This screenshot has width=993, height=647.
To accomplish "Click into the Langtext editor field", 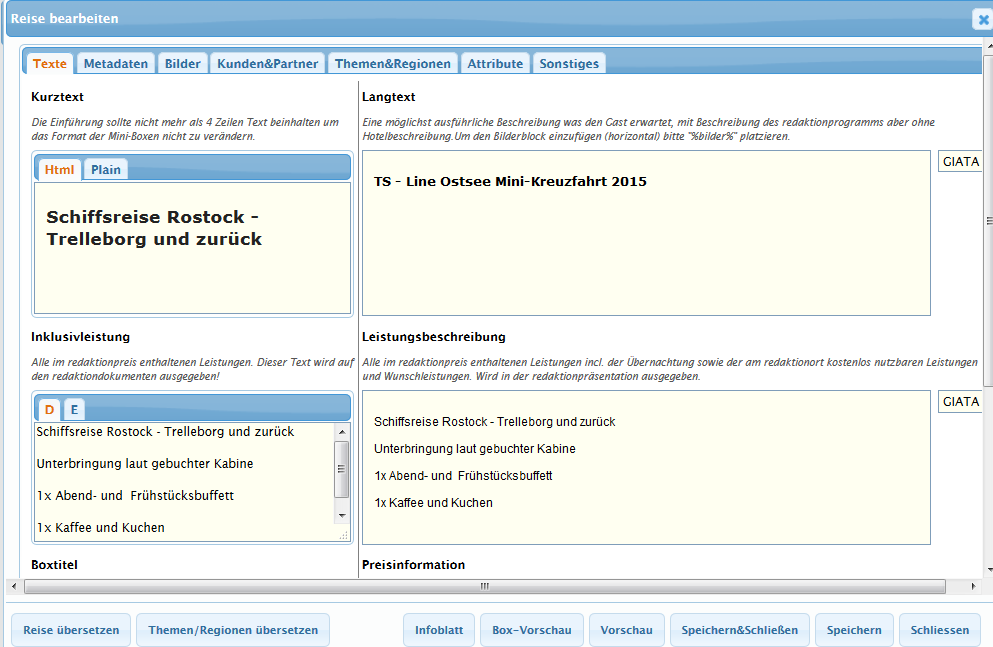I will pos(646,250).
